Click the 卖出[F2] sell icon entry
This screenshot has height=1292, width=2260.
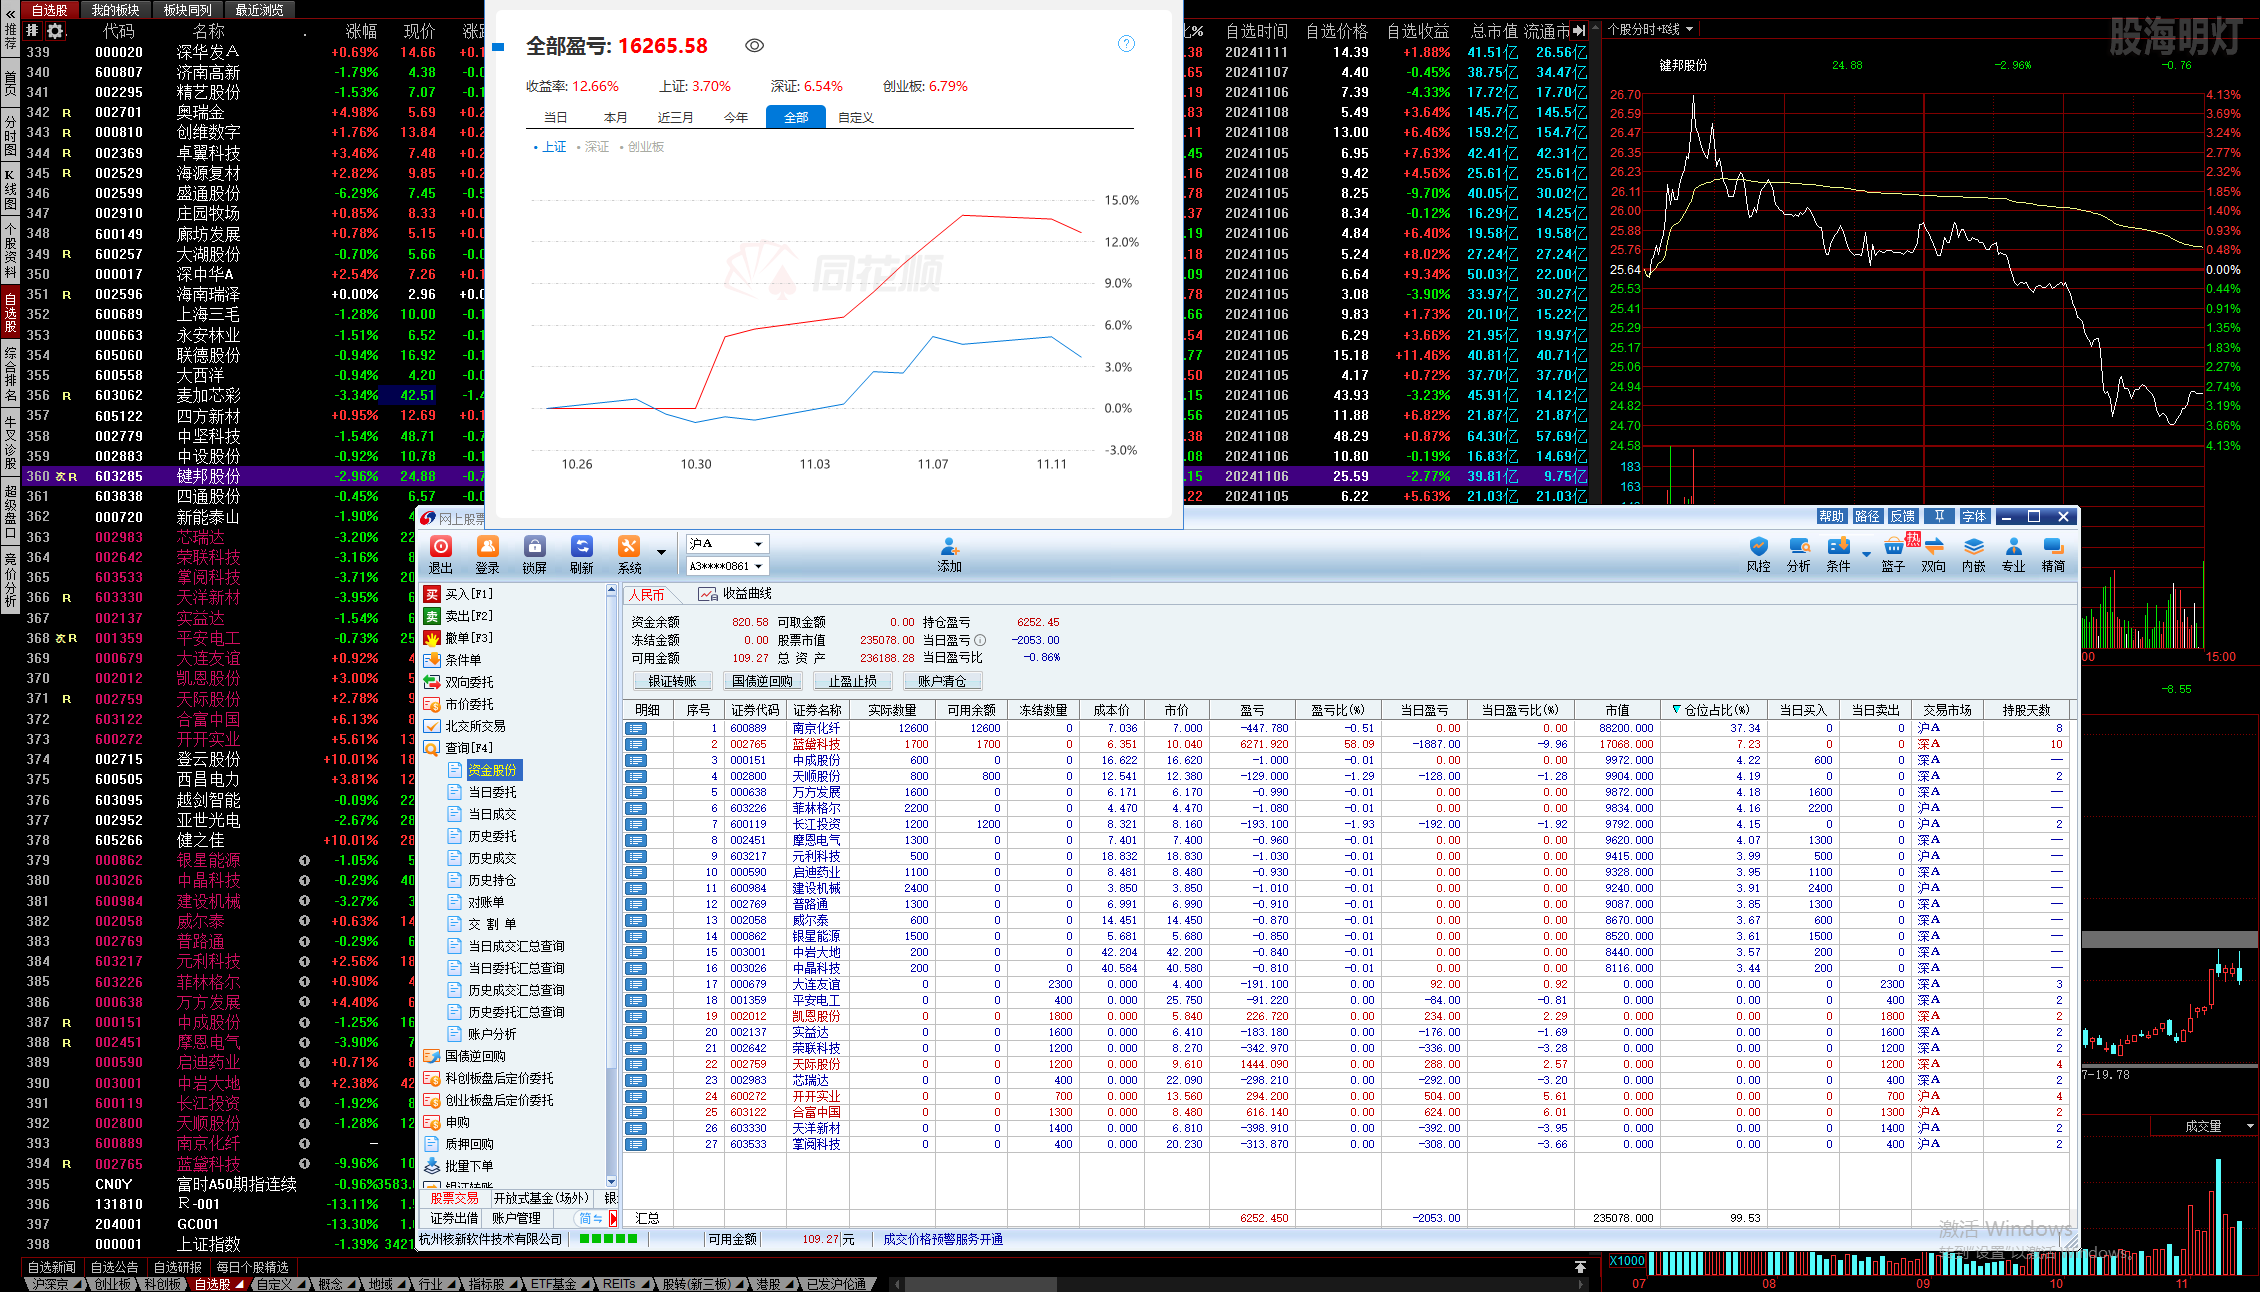(x=459, y=616)
